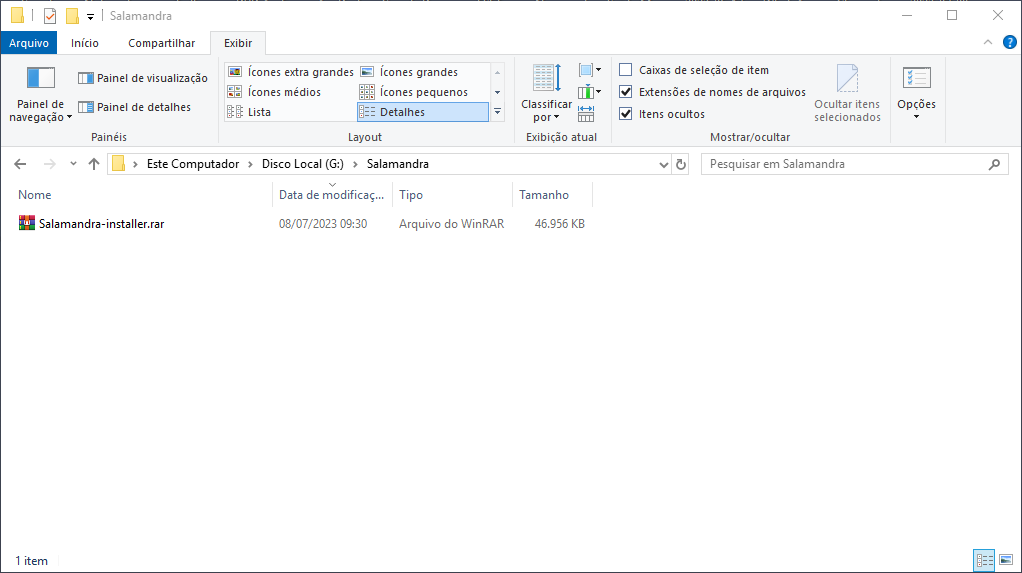Open the Painel de navegação menu
The width and height of the screenshot is (1022, 573).
[40, 95]
